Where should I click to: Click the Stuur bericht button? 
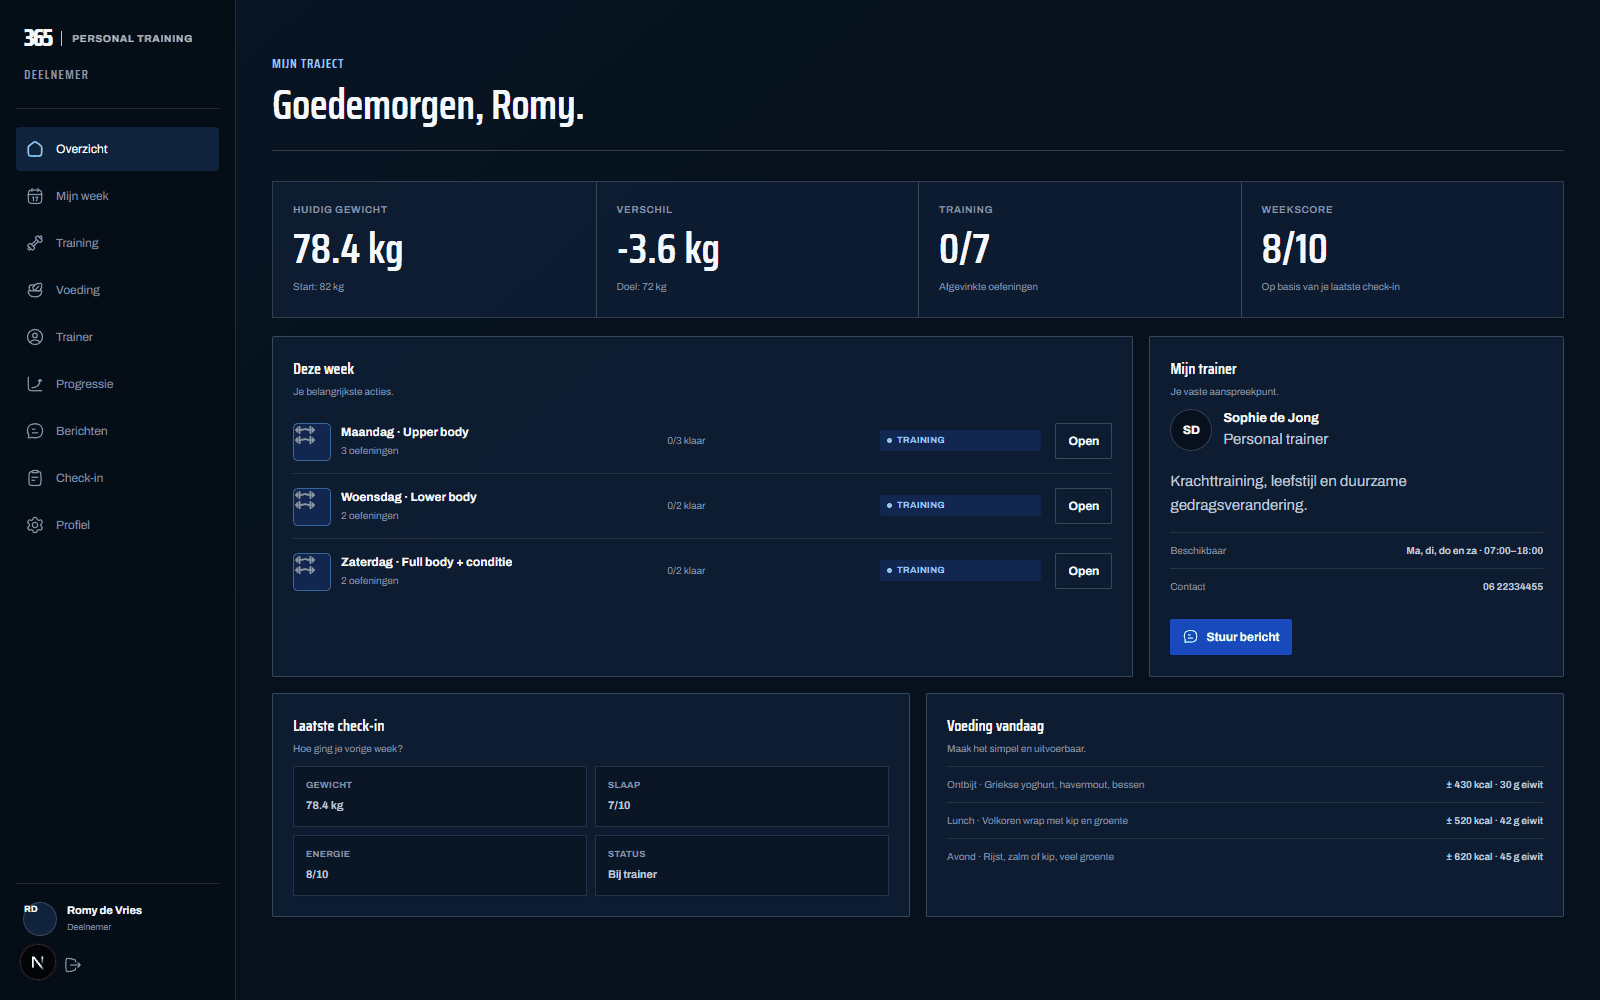(1231, 637)
